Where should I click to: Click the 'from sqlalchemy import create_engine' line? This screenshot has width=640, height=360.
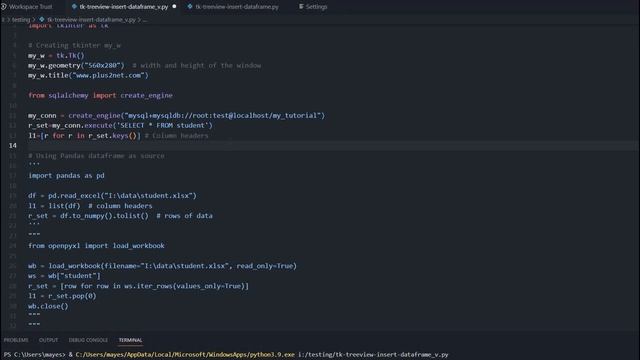pyautogui.click(x=100, y=95)
